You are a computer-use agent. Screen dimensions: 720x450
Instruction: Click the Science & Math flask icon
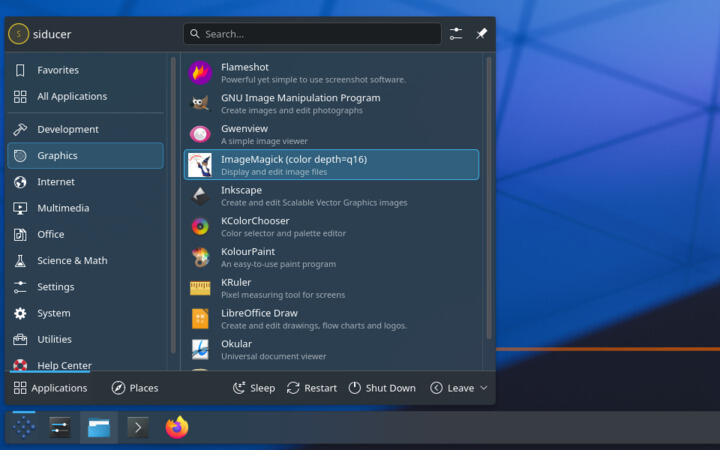tap(20, 261)
